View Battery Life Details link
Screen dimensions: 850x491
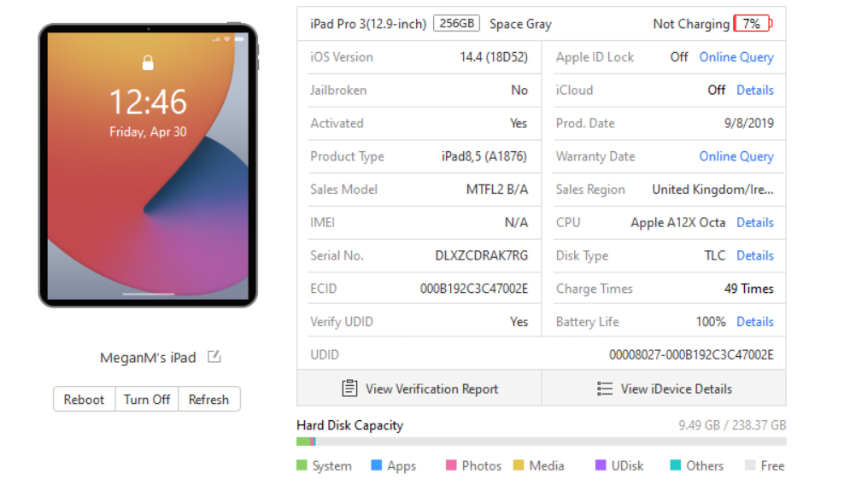coord(755,321)
